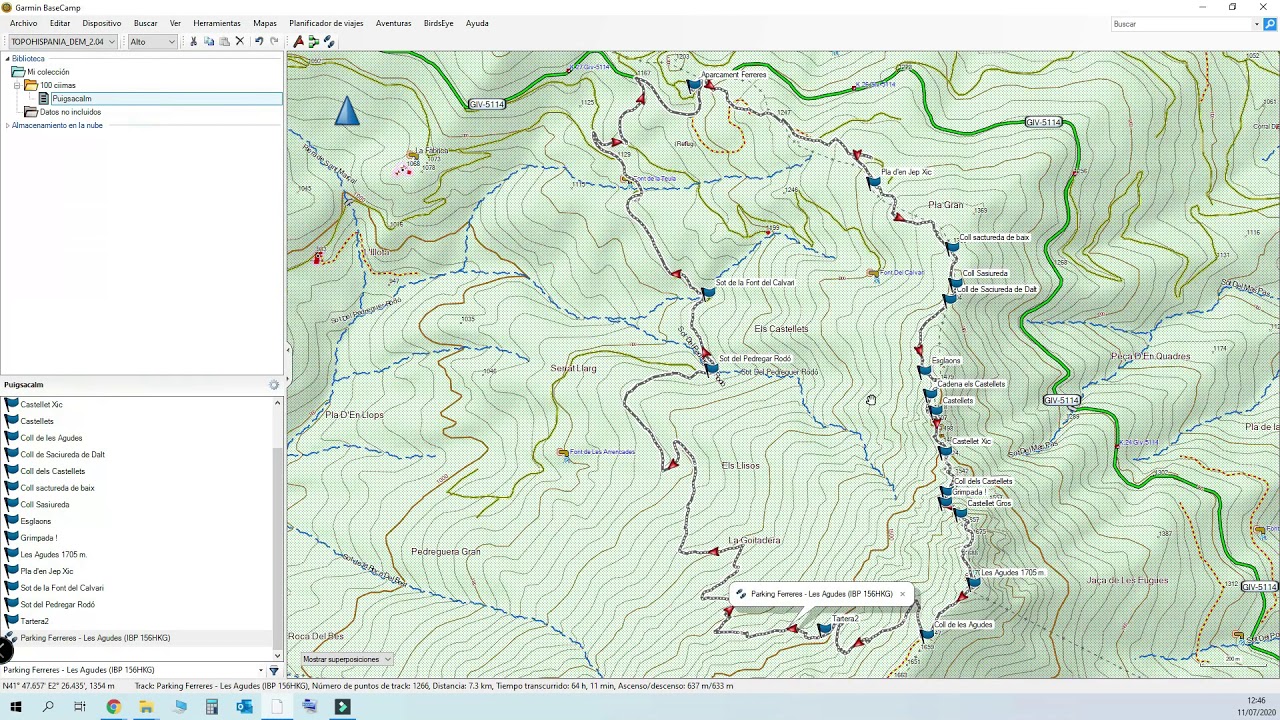The width and height of the screenshot is (1280, 720).
Task: Click inside the Buscar search field
Action: [1180, 24]
